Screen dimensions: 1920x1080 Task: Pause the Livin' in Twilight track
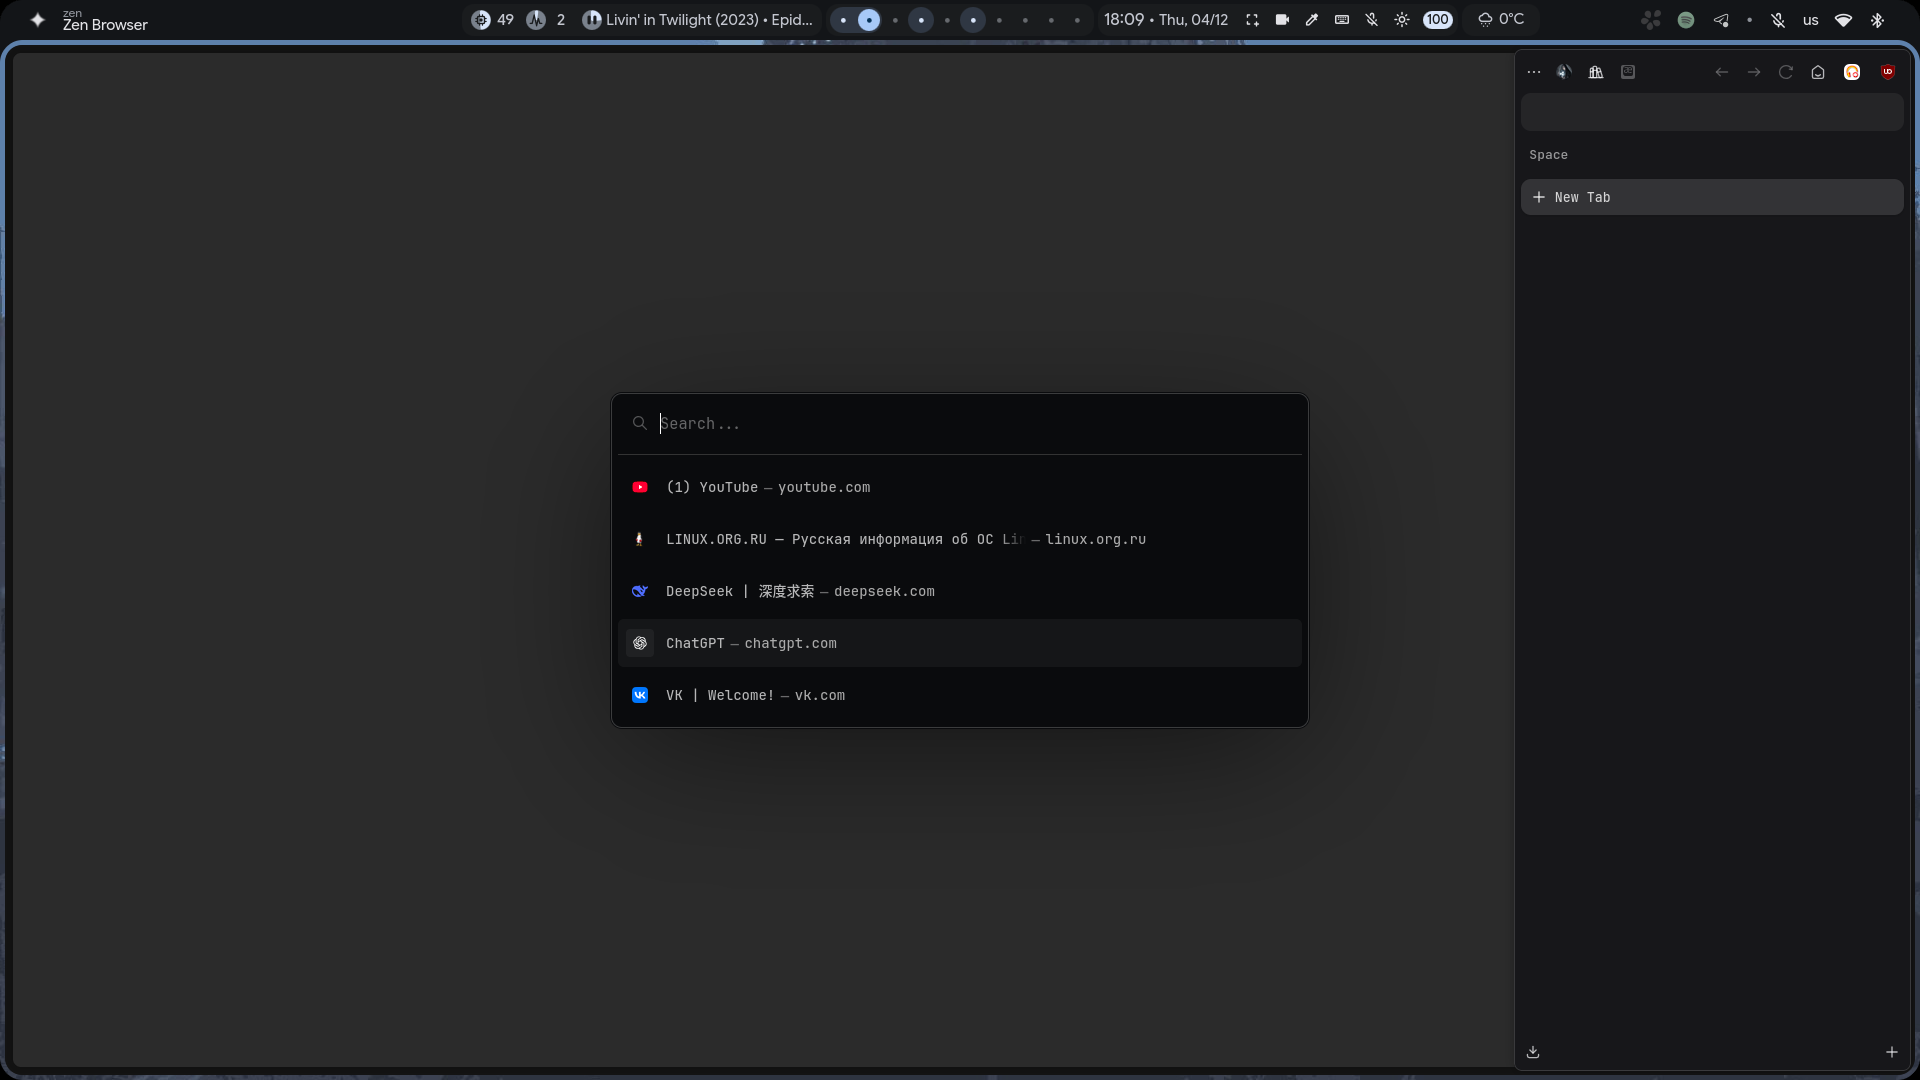click(591, 20)
